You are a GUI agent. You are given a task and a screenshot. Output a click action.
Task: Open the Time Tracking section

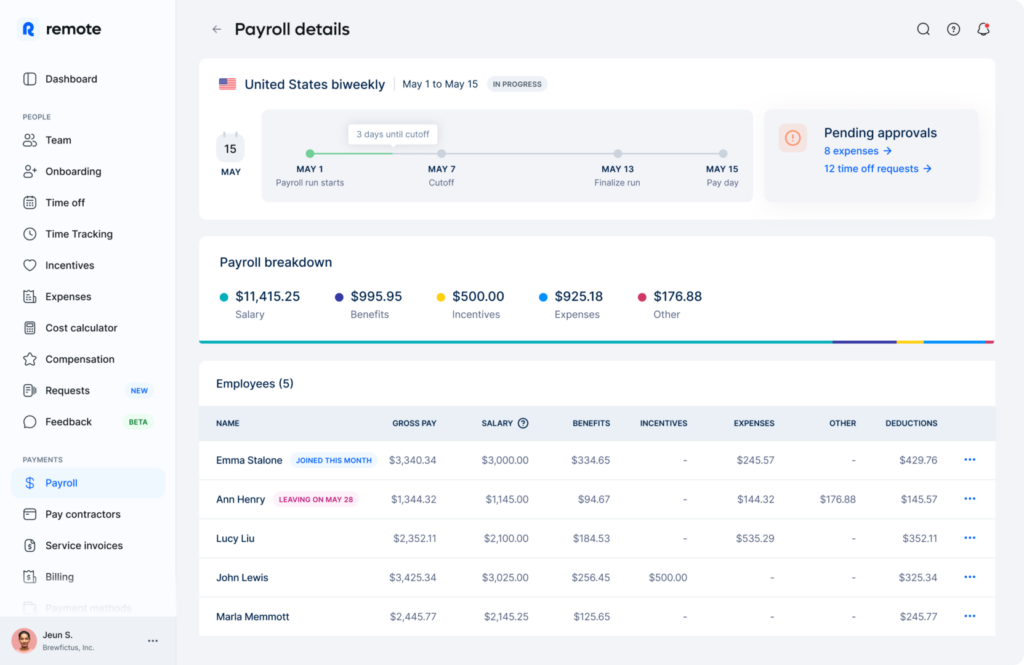(x=30, y=233)
